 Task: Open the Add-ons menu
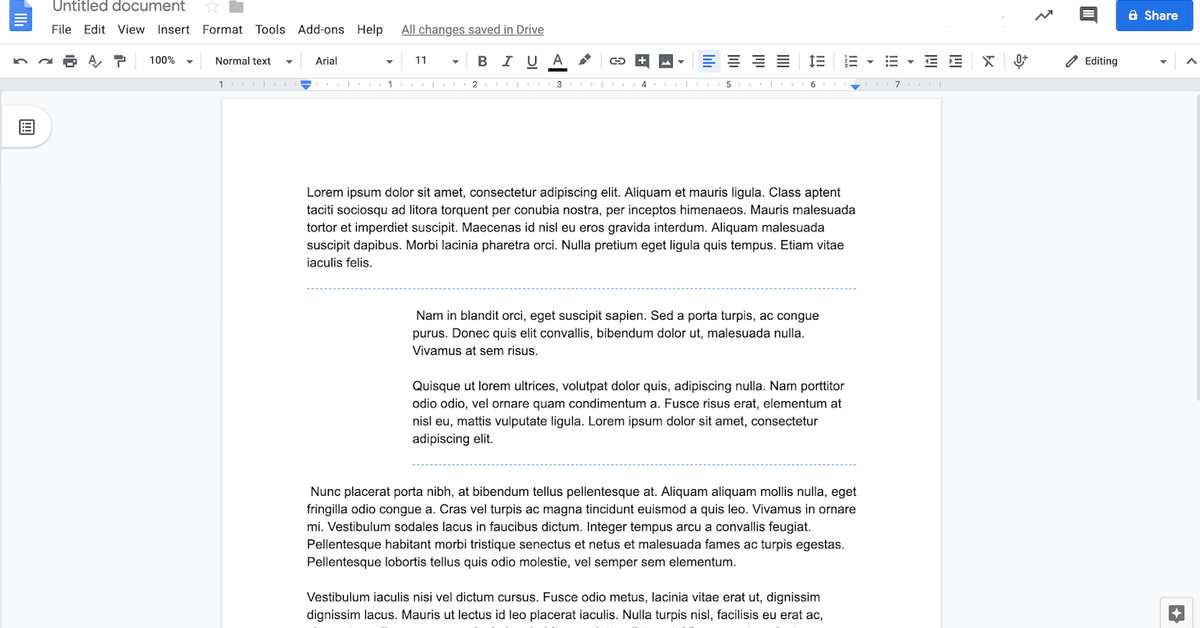tap(321, 30)
